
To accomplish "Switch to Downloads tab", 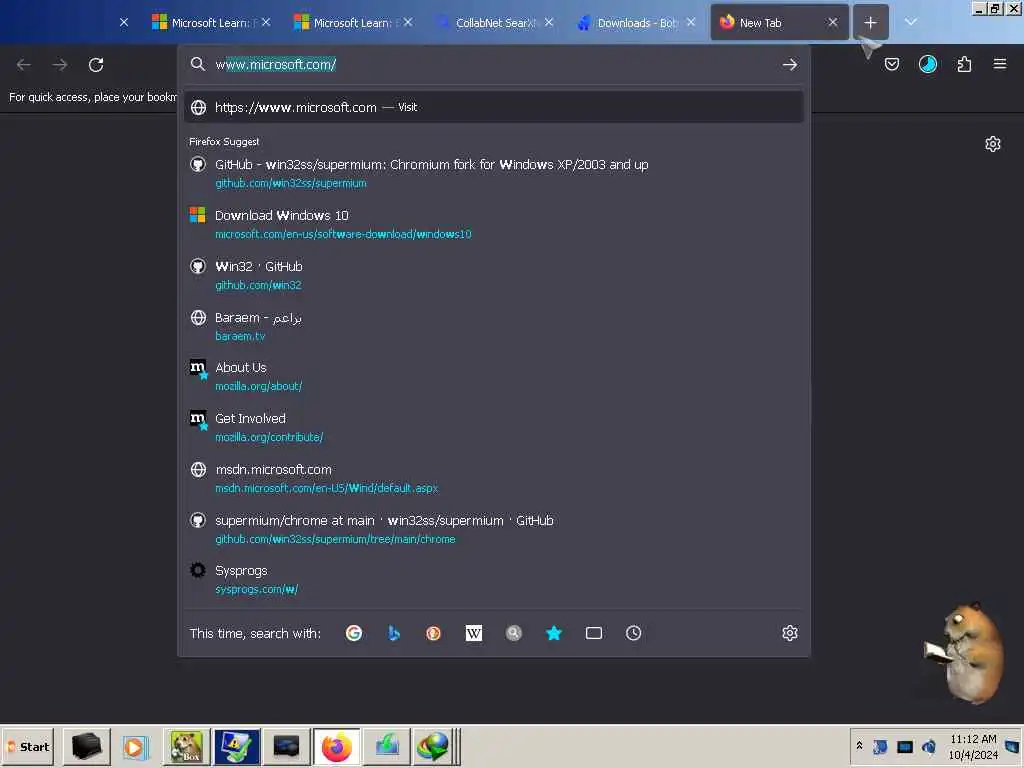I will click(x=630, y=23).
